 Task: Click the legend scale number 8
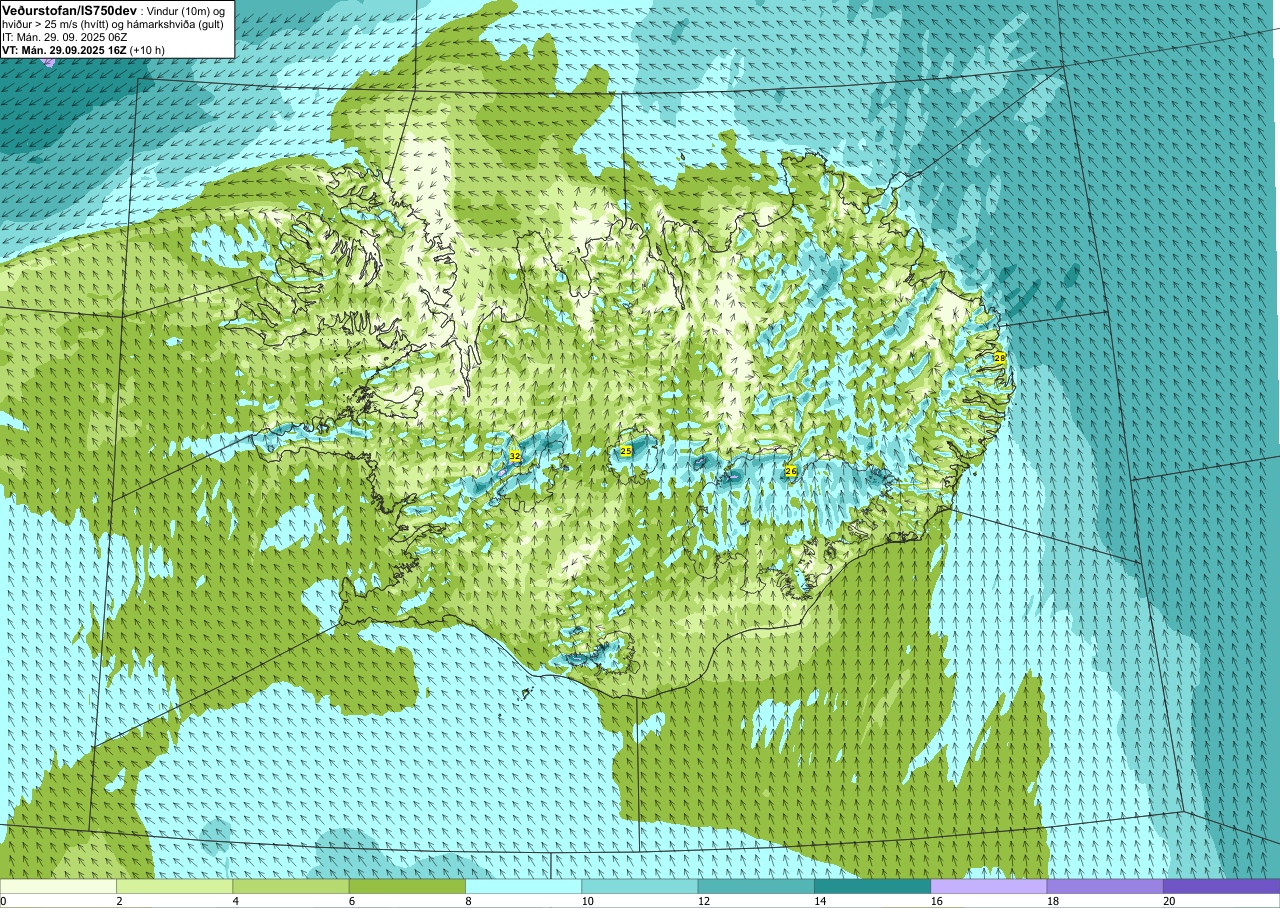coord(468,901)
